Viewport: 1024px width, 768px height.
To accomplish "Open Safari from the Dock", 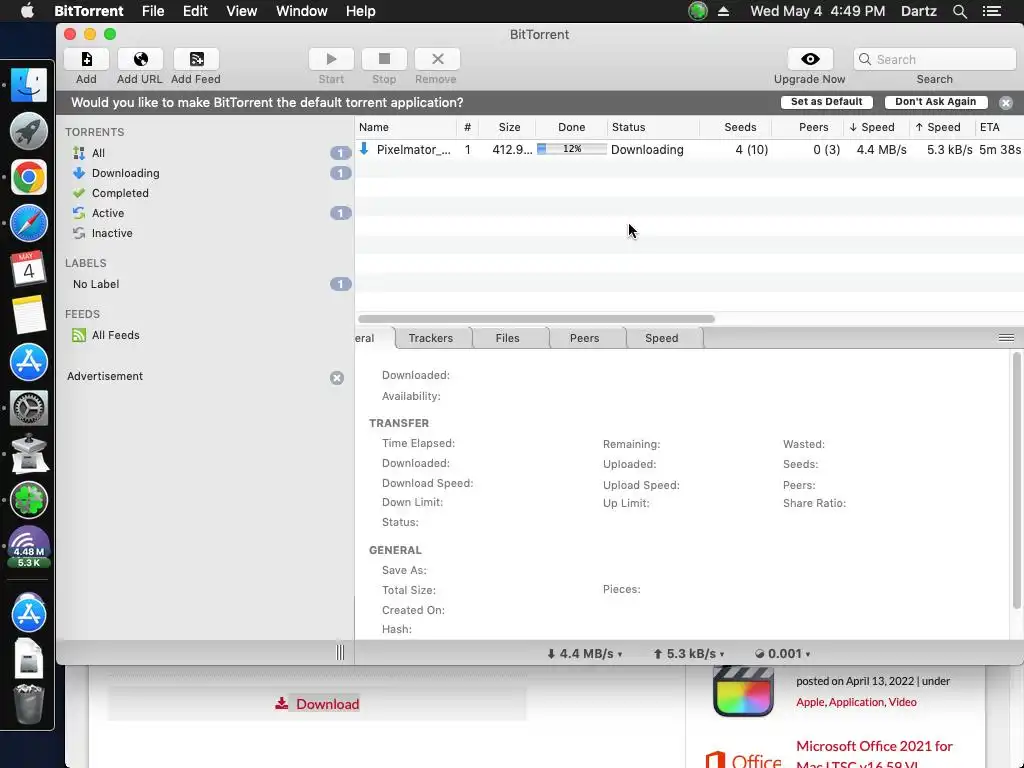I will pos(29,223).
